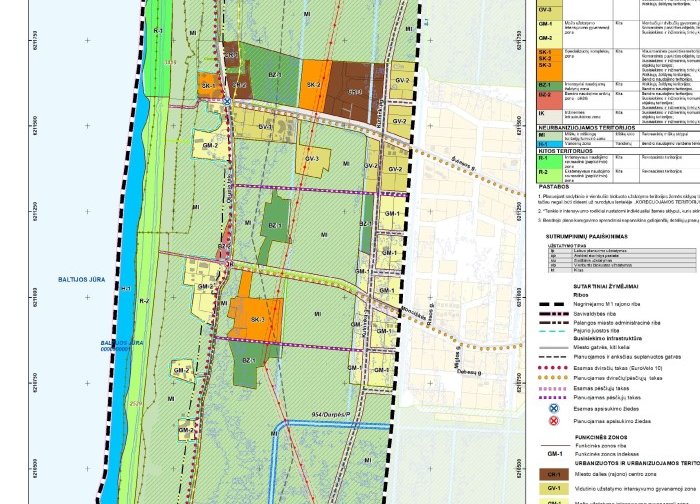Click the brown CH-1 zone on the map
Screen dimensions: 700x504
[x=231, y=55]
